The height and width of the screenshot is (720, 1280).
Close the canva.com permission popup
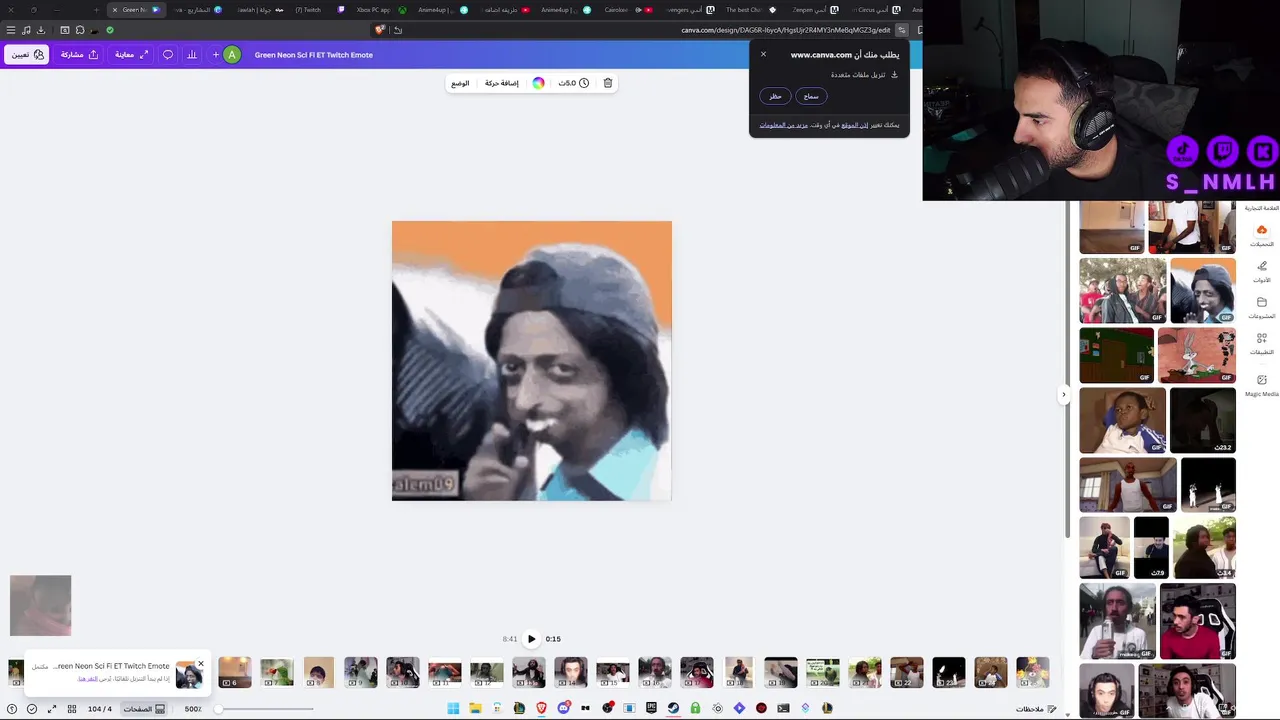coord(763,54)
